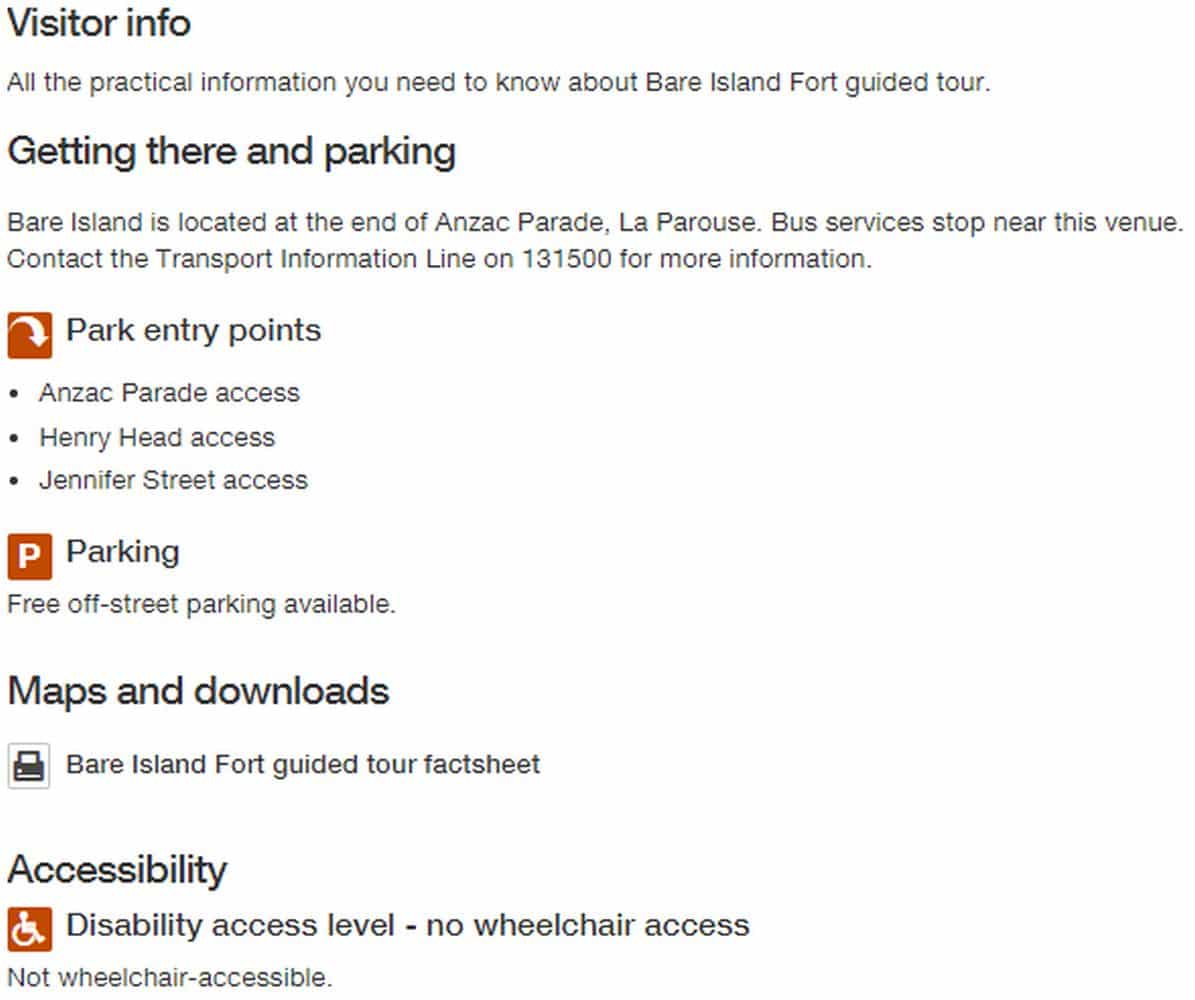Click the Bare Island location paragraph

click(x=595, y=241)
